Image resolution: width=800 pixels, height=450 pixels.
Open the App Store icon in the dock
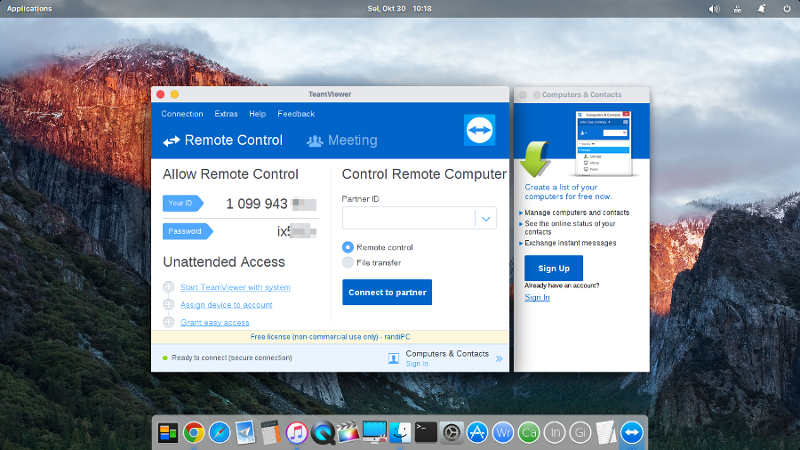point(477,433)
